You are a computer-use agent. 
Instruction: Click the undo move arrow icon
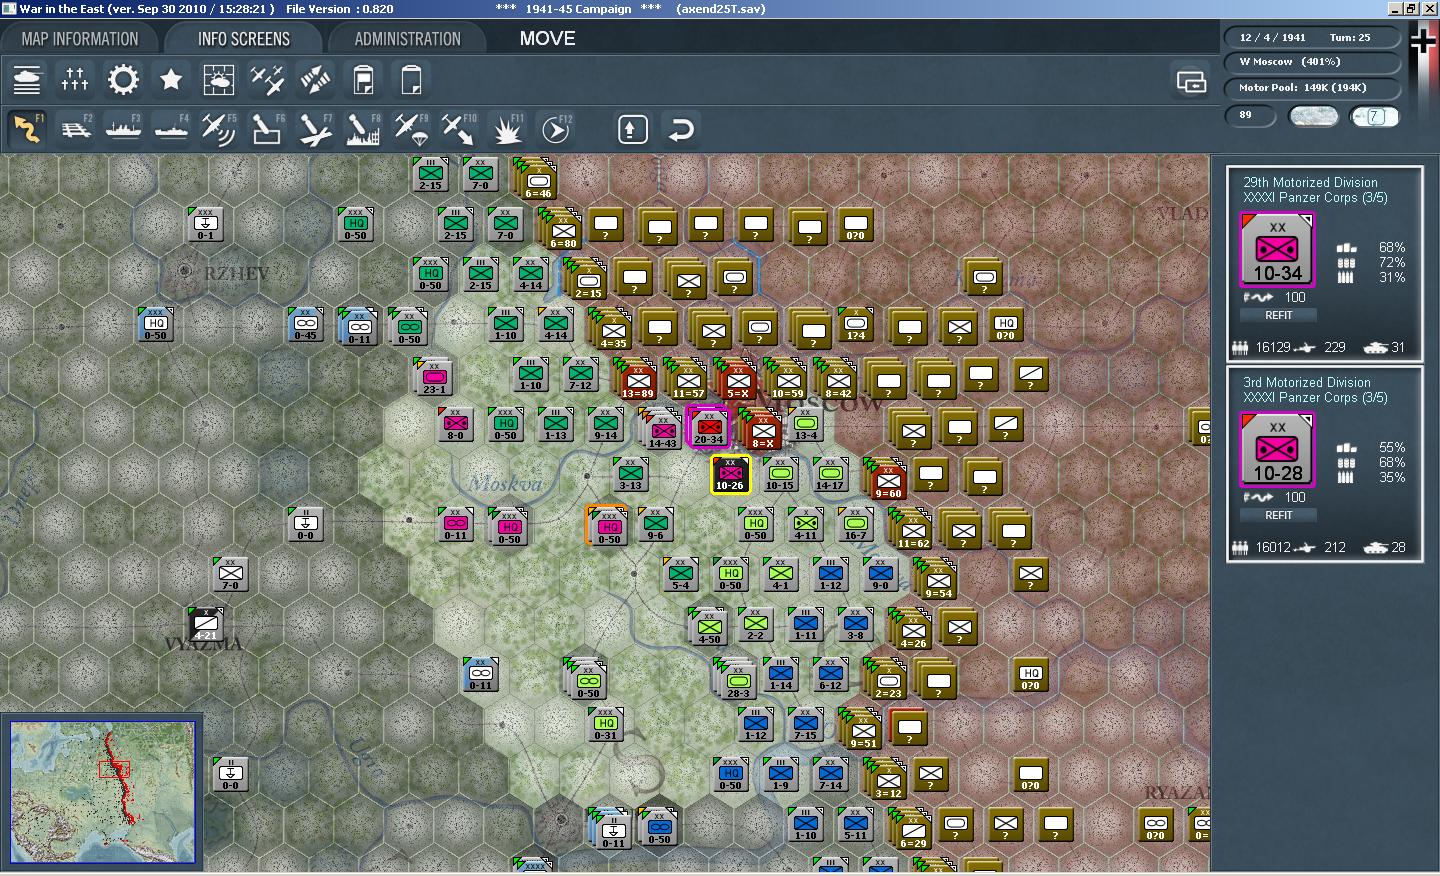click(x=681, y=130)
